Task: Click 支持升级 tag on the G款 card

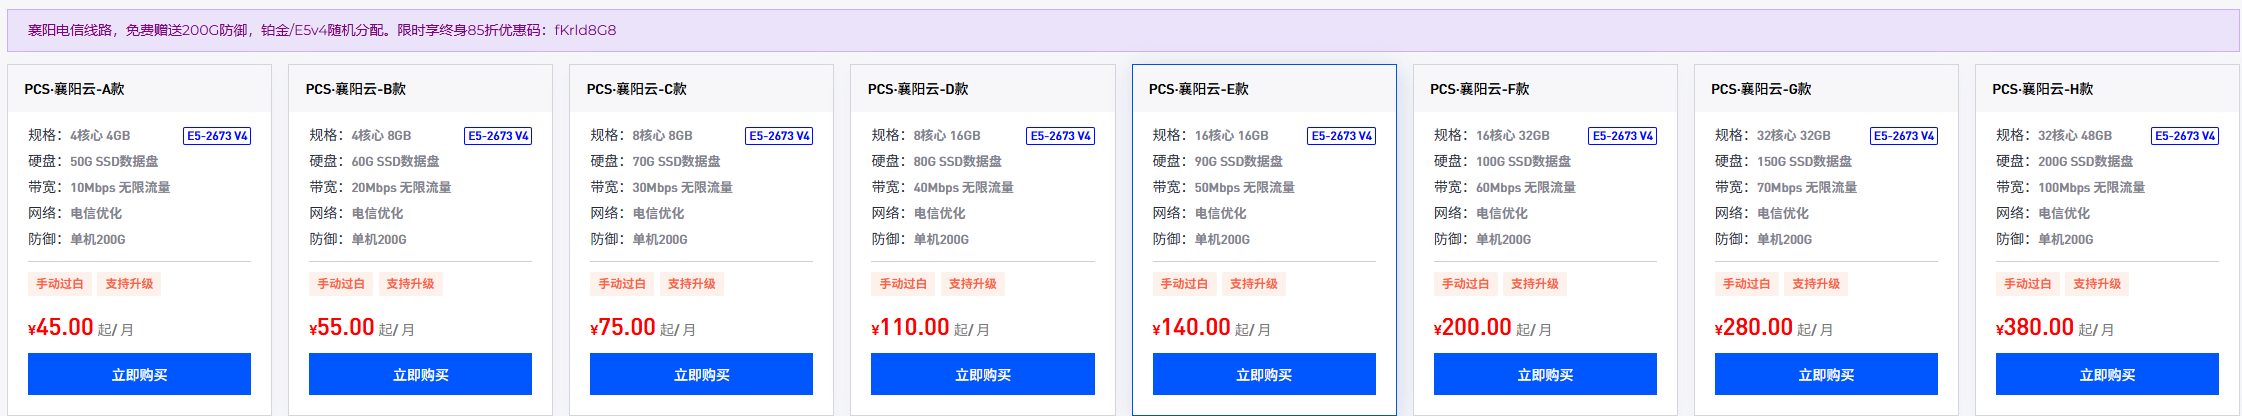Action: (1816, 284)
